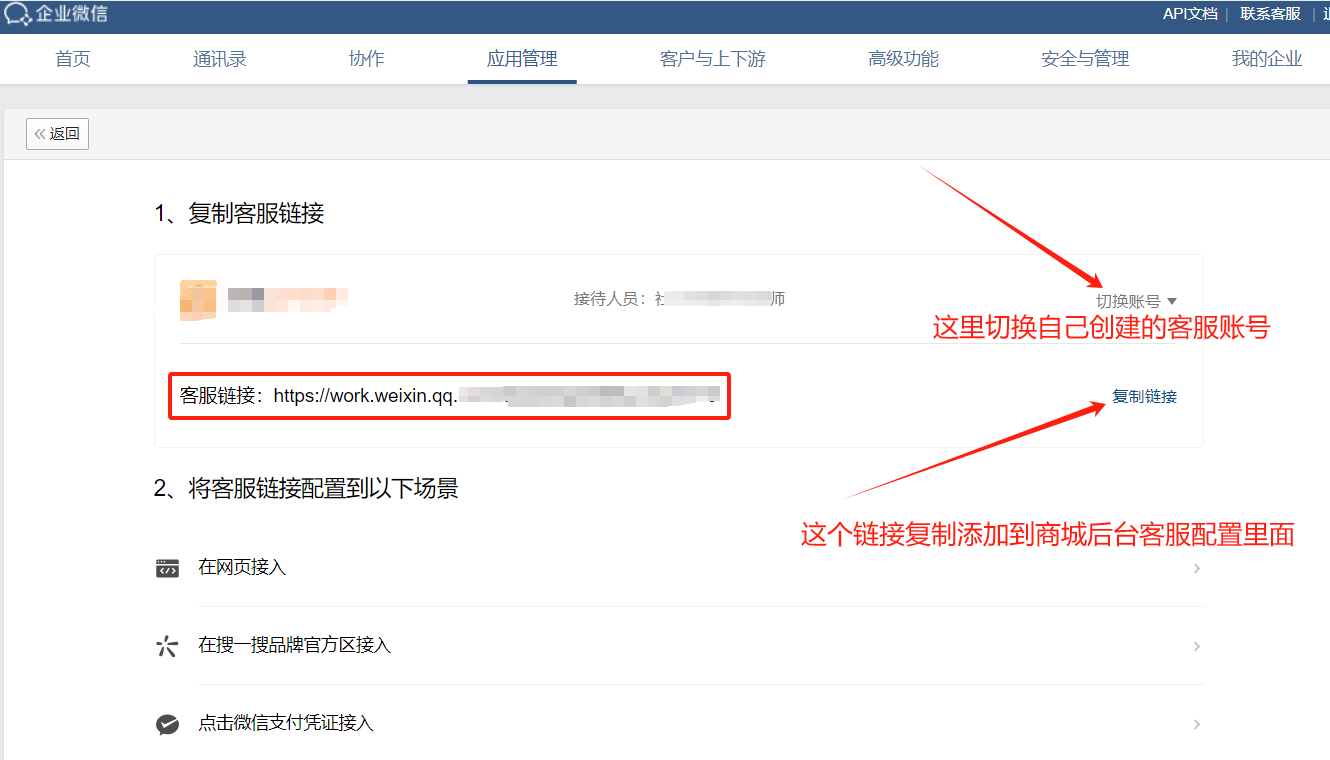Go to the 首页 tab

[73, 59]
